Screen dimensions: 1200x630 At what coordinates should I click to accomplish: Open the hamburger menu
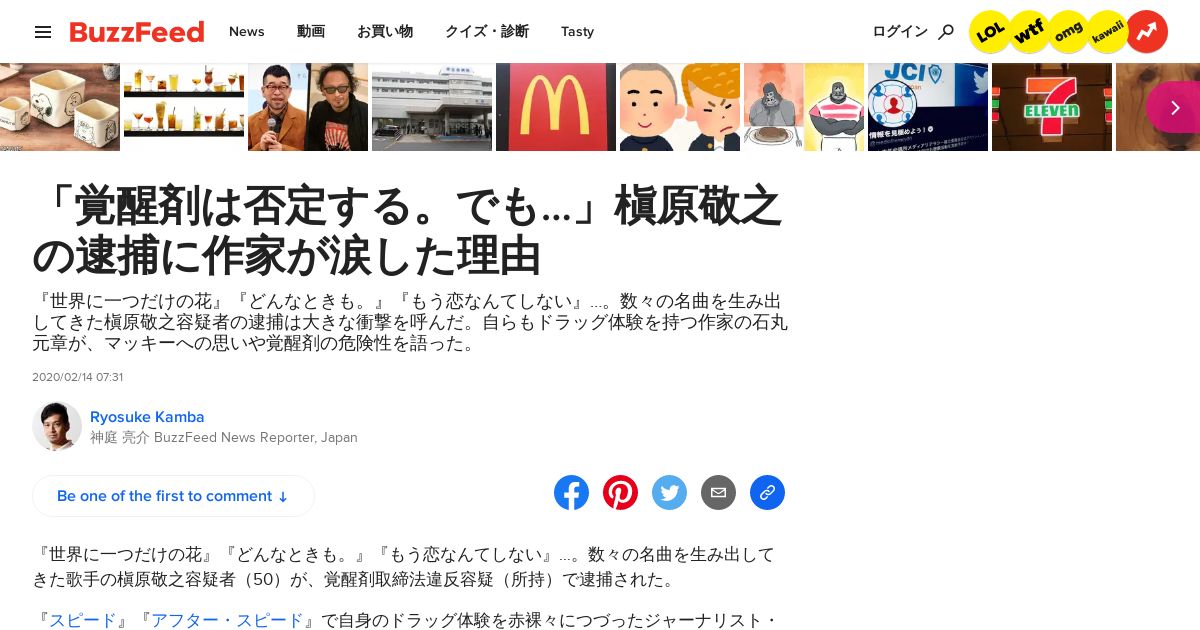43,32
